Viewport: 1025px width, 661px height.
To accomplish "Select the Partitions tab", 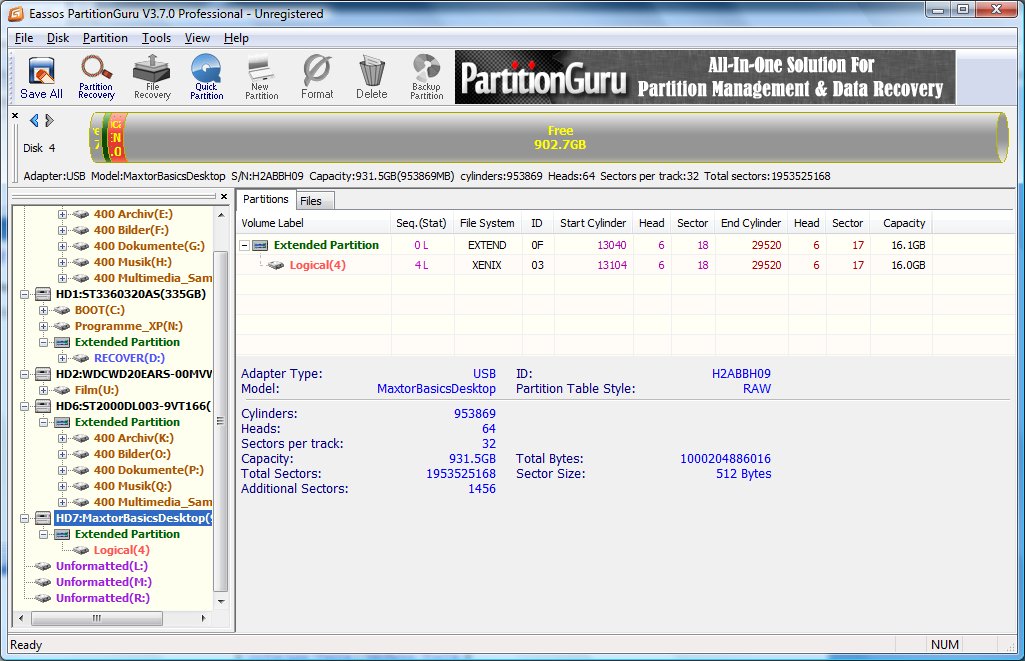I will tap(265, 199).
